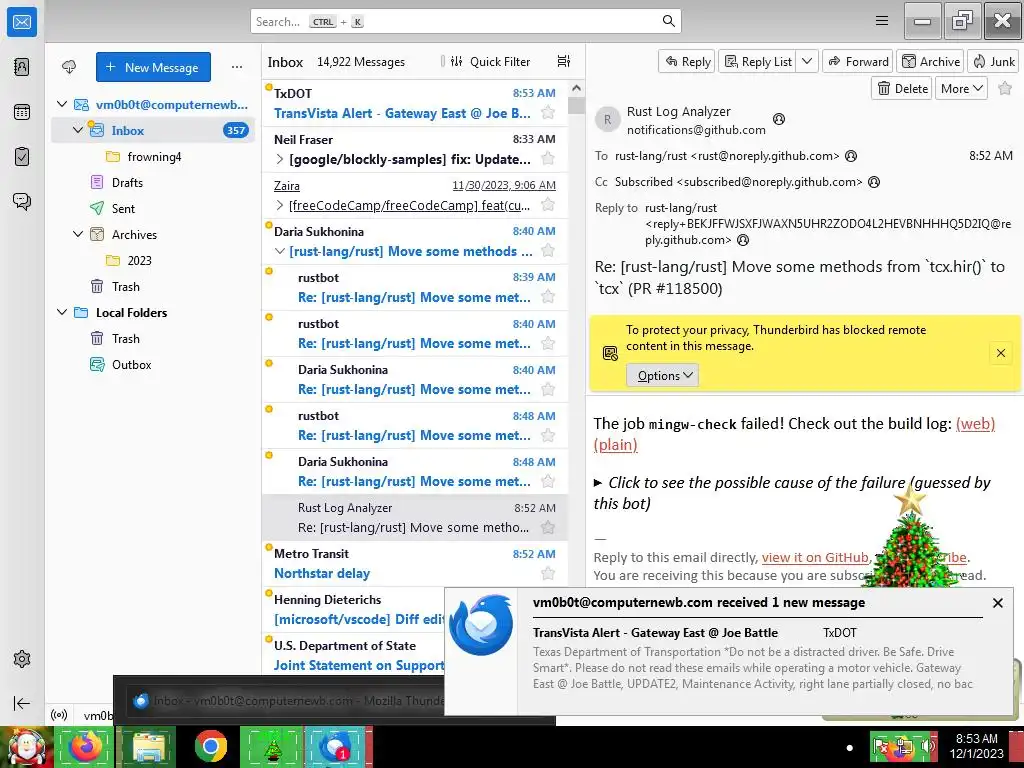Toggle star on rustbot 8:48 AM message

[548, 435]
